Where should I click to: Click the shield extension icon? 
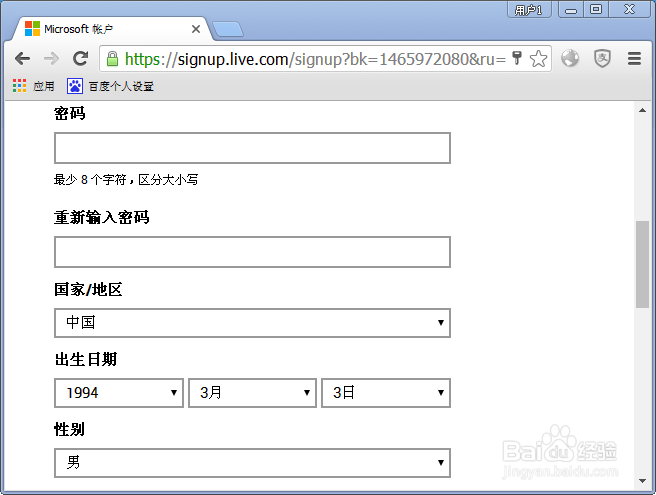602,58
